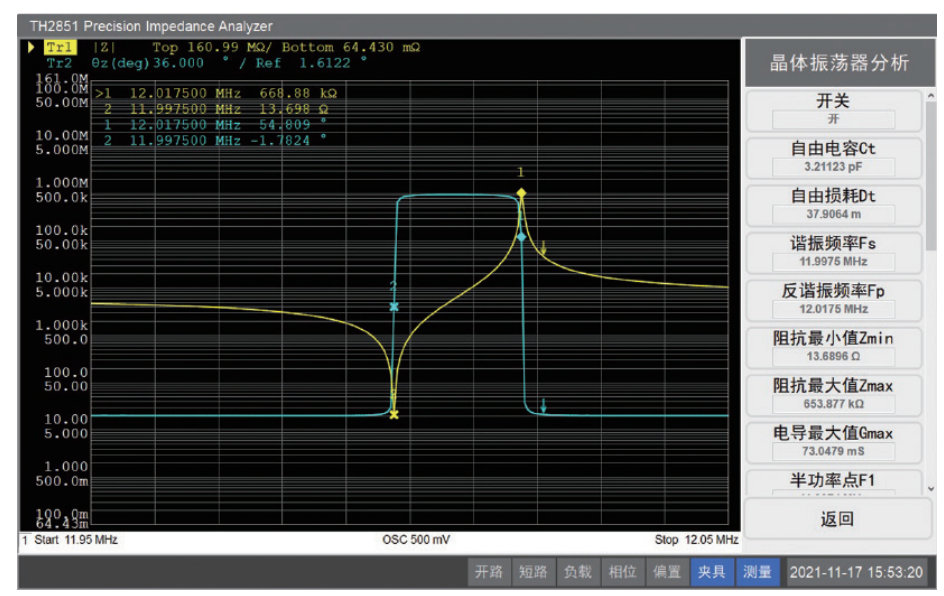Click yellow marker 1 diamond at antiresonance peak
944x596 pixels.
coord(520,193)
